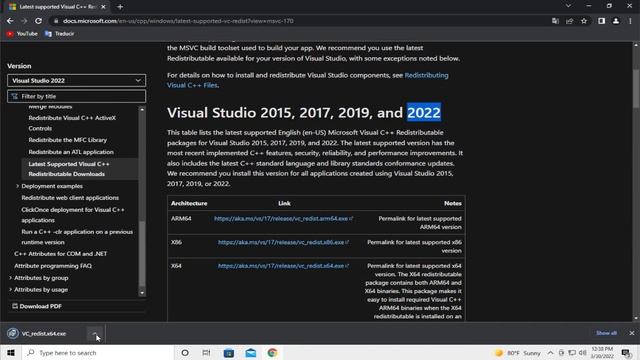This screenshot has height=360, width=640.
Task: Open taskbar clock and date
Action: [x=602, y=353]
